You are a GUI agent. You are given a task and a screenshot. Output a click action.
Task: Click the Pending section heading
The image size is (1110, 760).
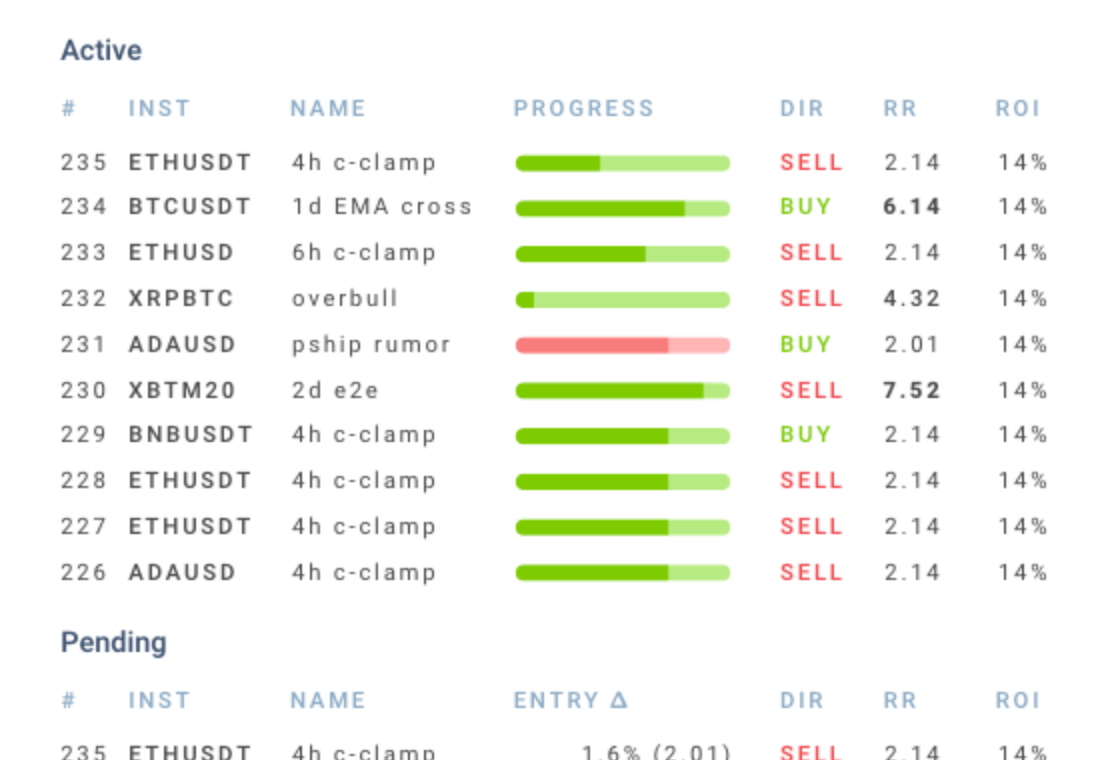click(x=113, y=642)
